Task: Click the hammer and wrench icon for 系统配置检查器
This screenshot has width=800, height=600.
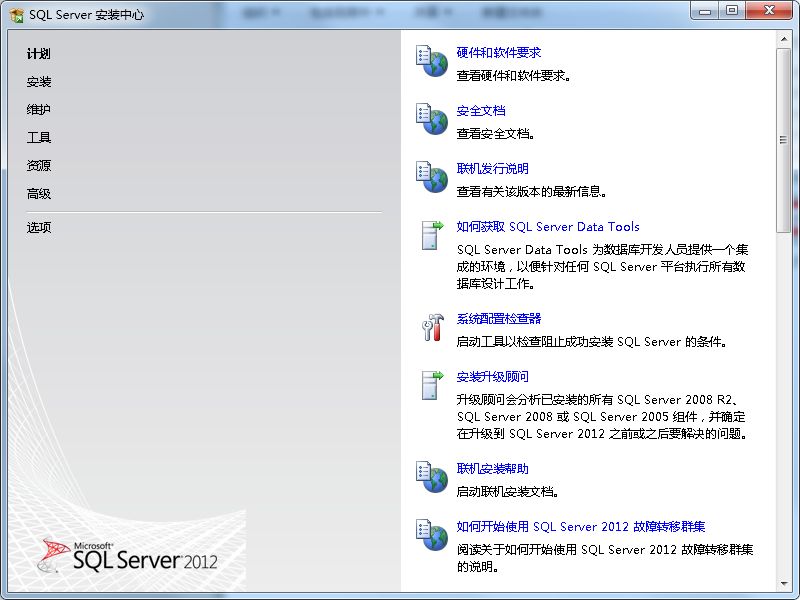Action: (x=433, y=327)
